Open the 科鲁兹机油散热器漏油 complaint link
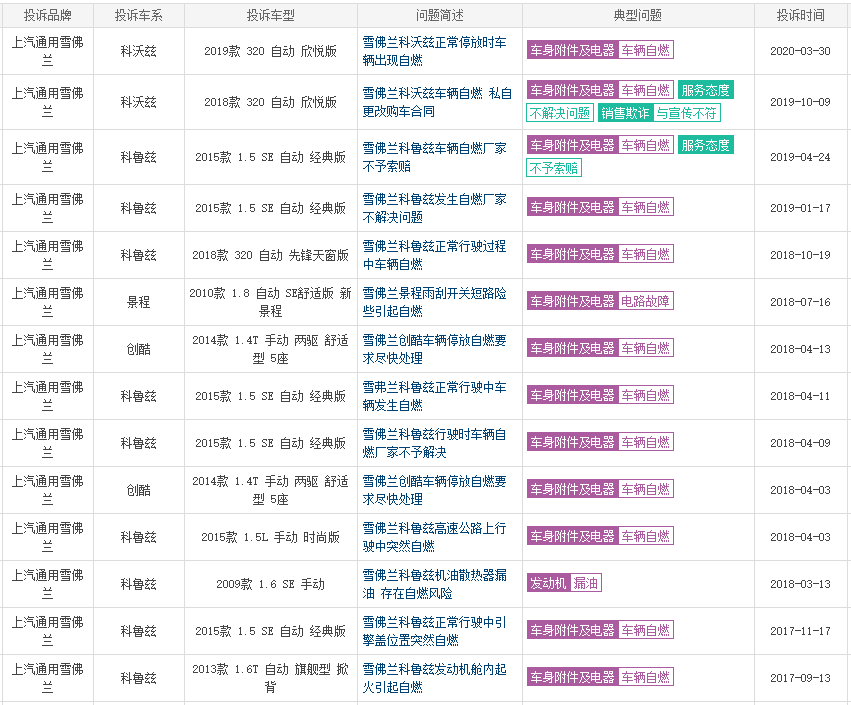 (434, 584)
